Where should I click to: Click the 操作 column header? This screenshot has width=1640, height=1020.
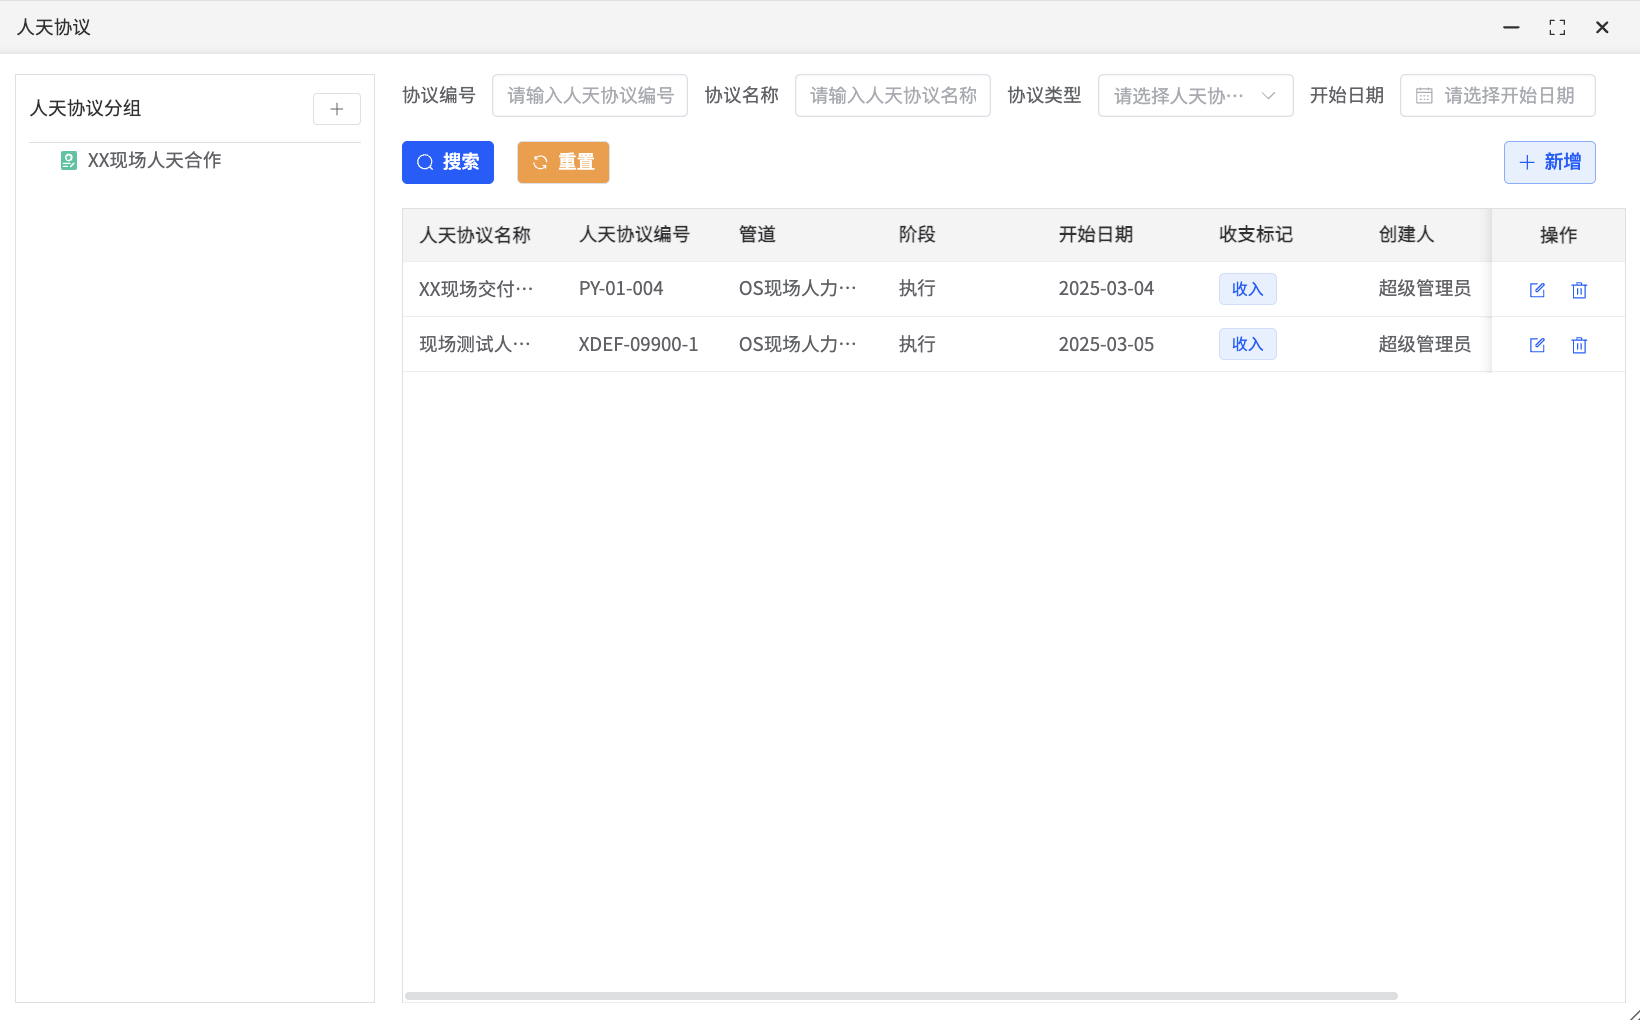pyautogui.click(x=1558, y=235)
